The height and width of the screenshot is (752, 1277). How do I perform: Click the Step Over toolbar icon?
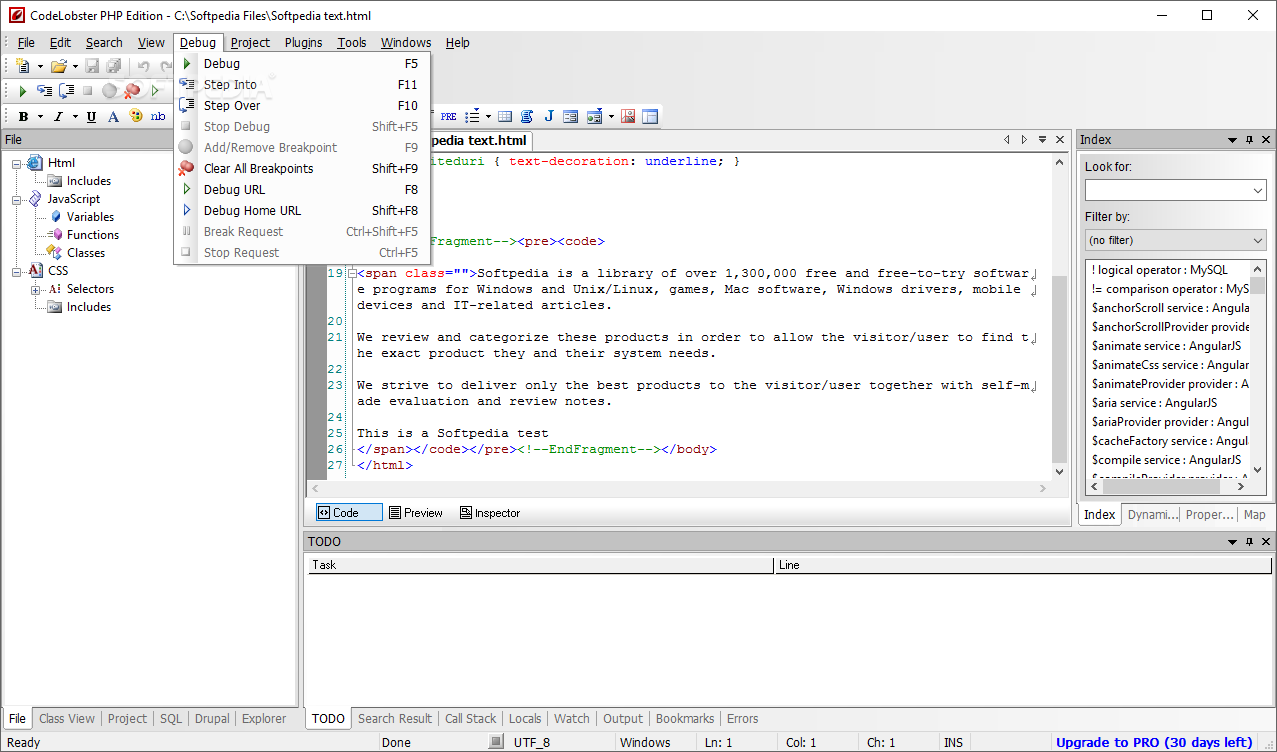click(66, 91)
